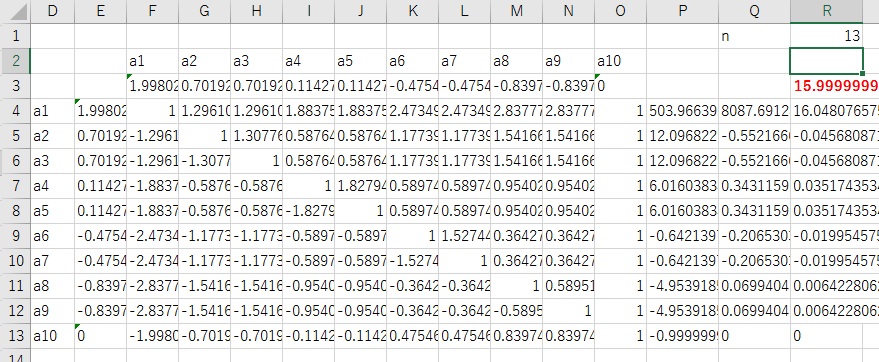Click cell R1 with value 13
Screen dimensions: 879x362
(x=827, y=36)
